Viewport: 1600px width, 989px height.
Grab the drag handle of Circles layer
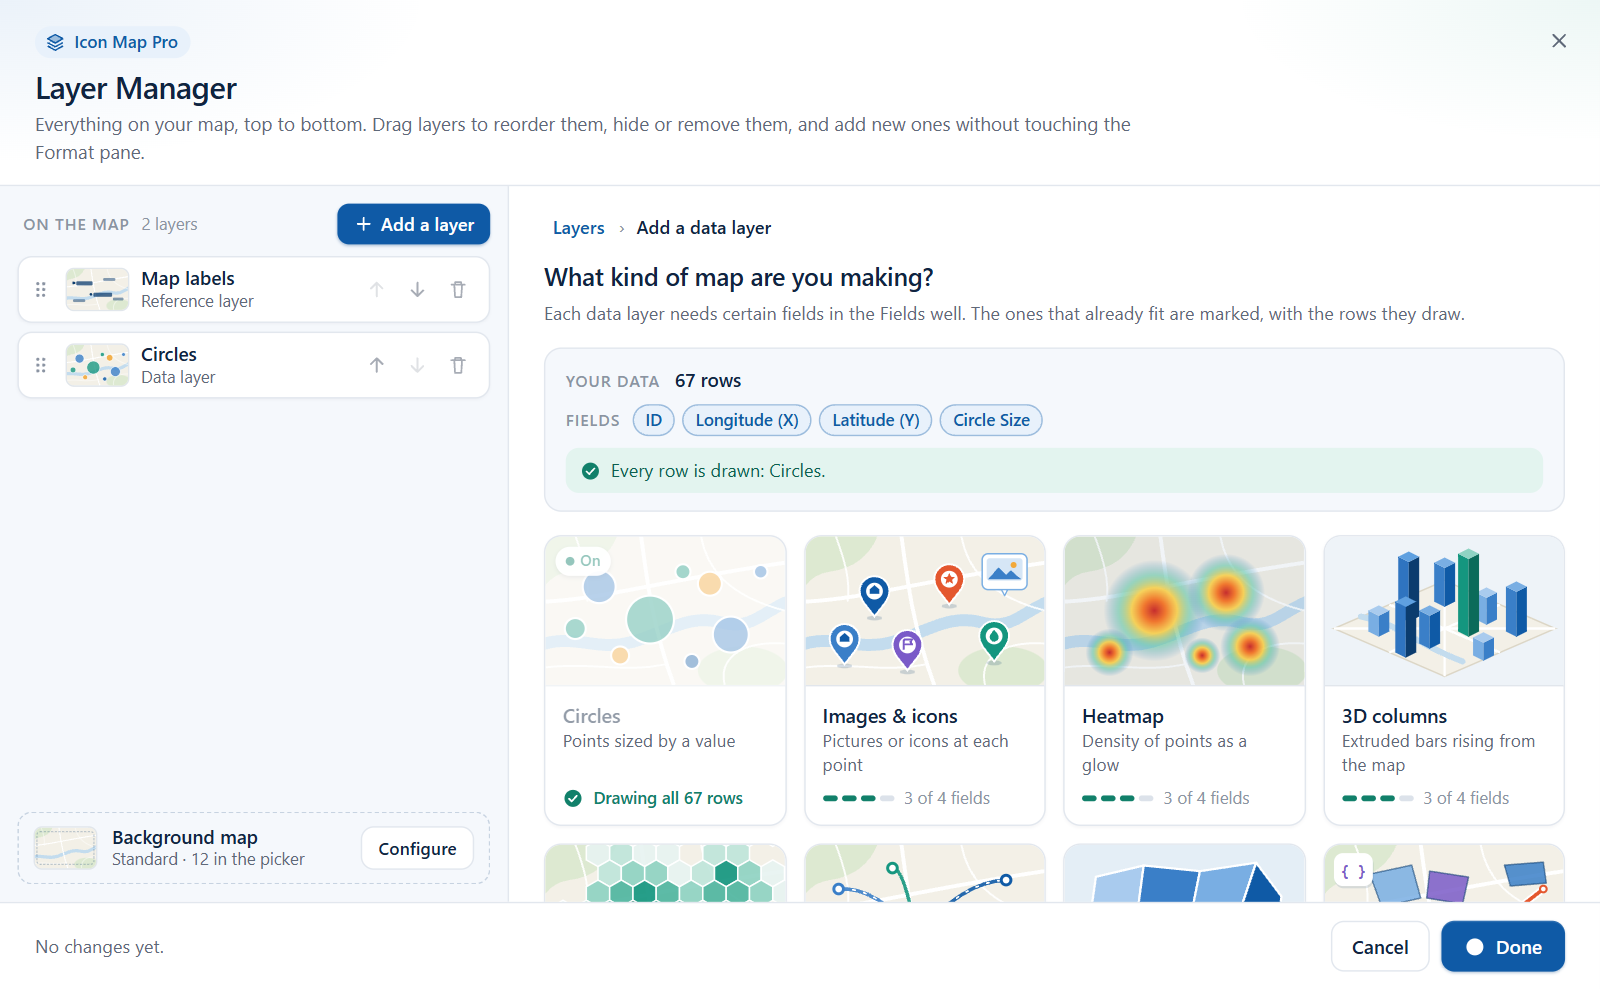[x=41, y=365]
